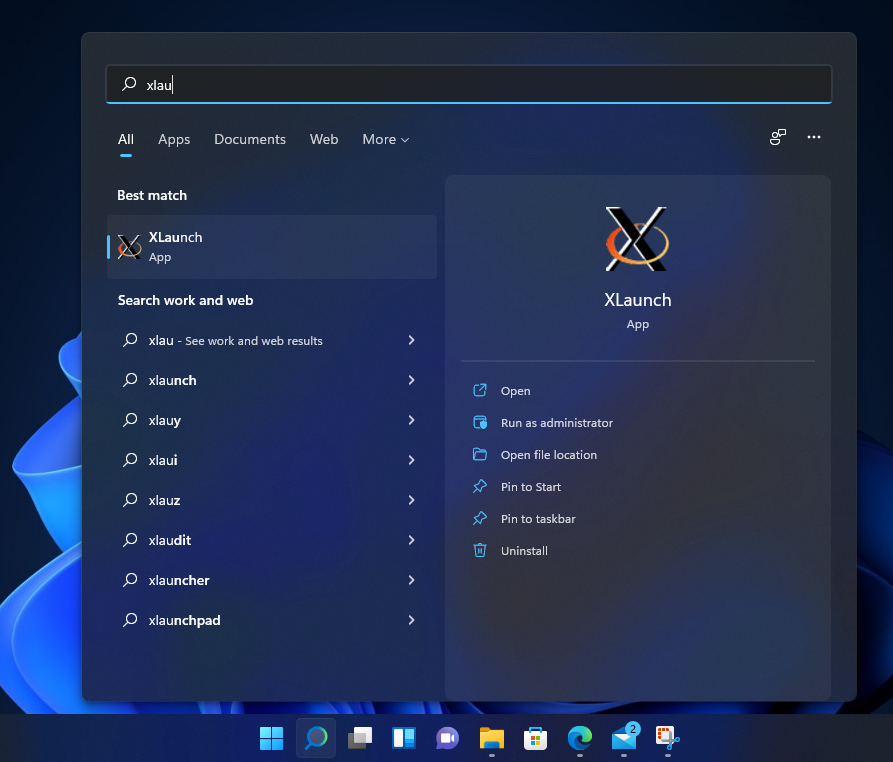Expand arrow next to xlauy suggestion
The image size is (893, 762).
point(412,420)
